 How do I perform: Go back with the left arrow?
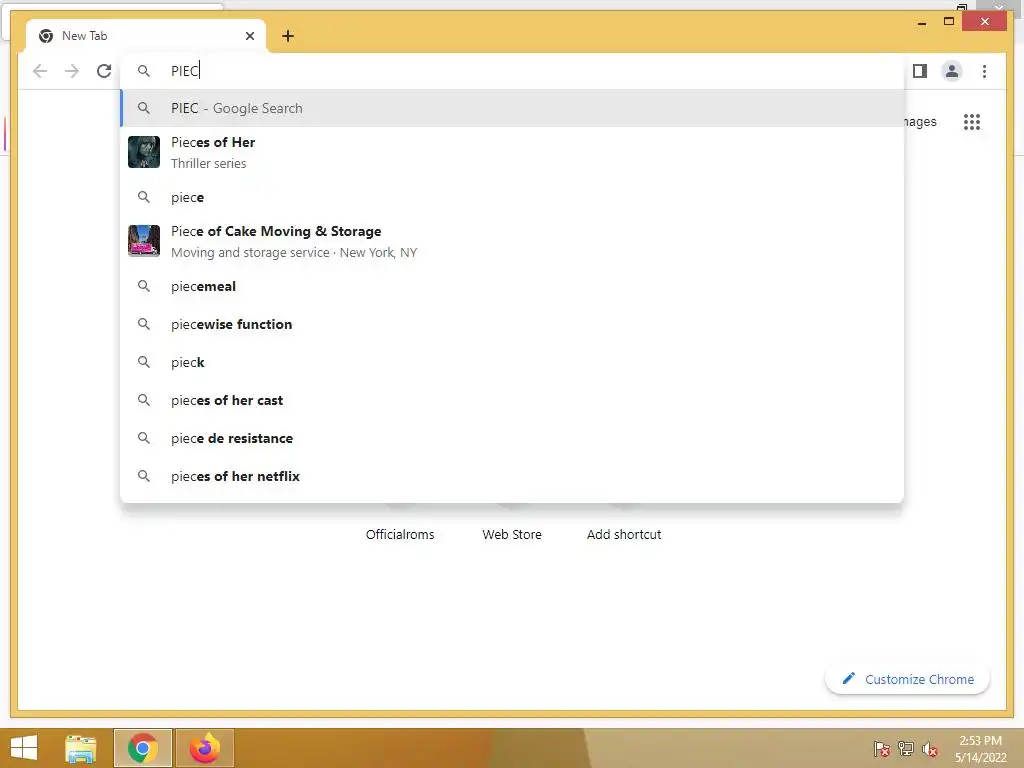point(40,71)
